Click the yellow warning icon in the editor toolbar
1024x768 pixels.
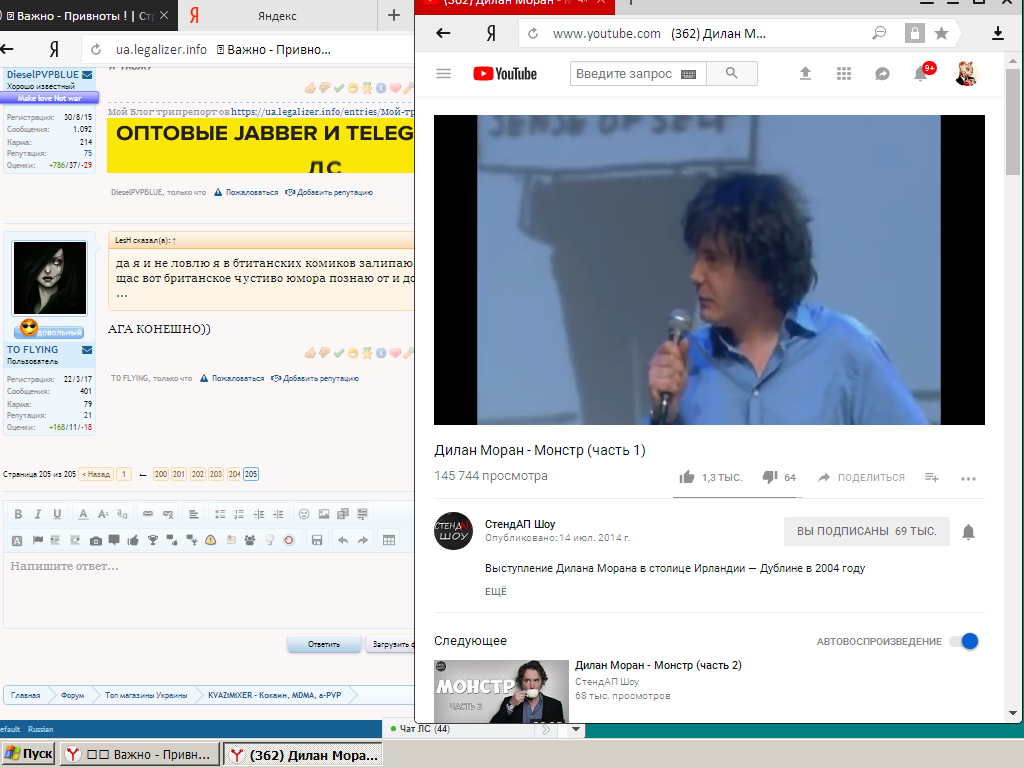pos(210,540)
